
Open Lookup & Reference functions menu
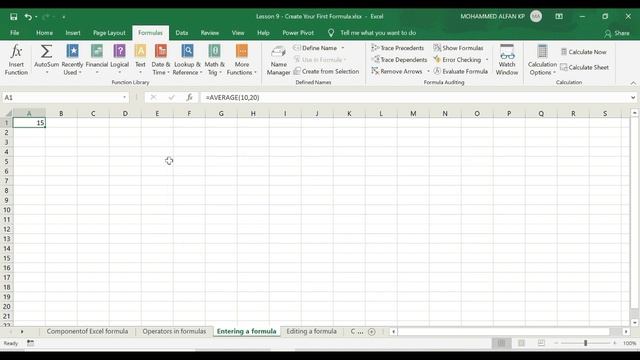click(x=187, y=60)
